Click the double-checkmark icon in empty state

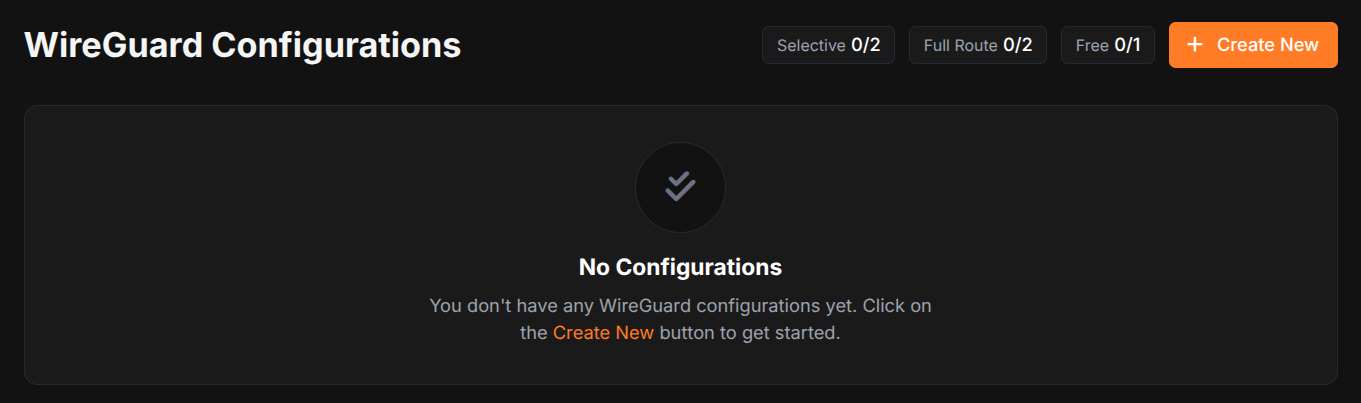680,187
